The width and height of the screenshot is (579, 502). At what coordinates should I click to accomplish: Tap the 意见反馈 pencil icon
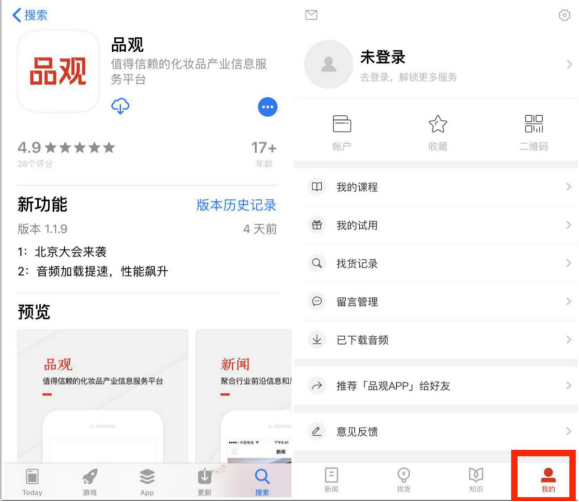317,431
